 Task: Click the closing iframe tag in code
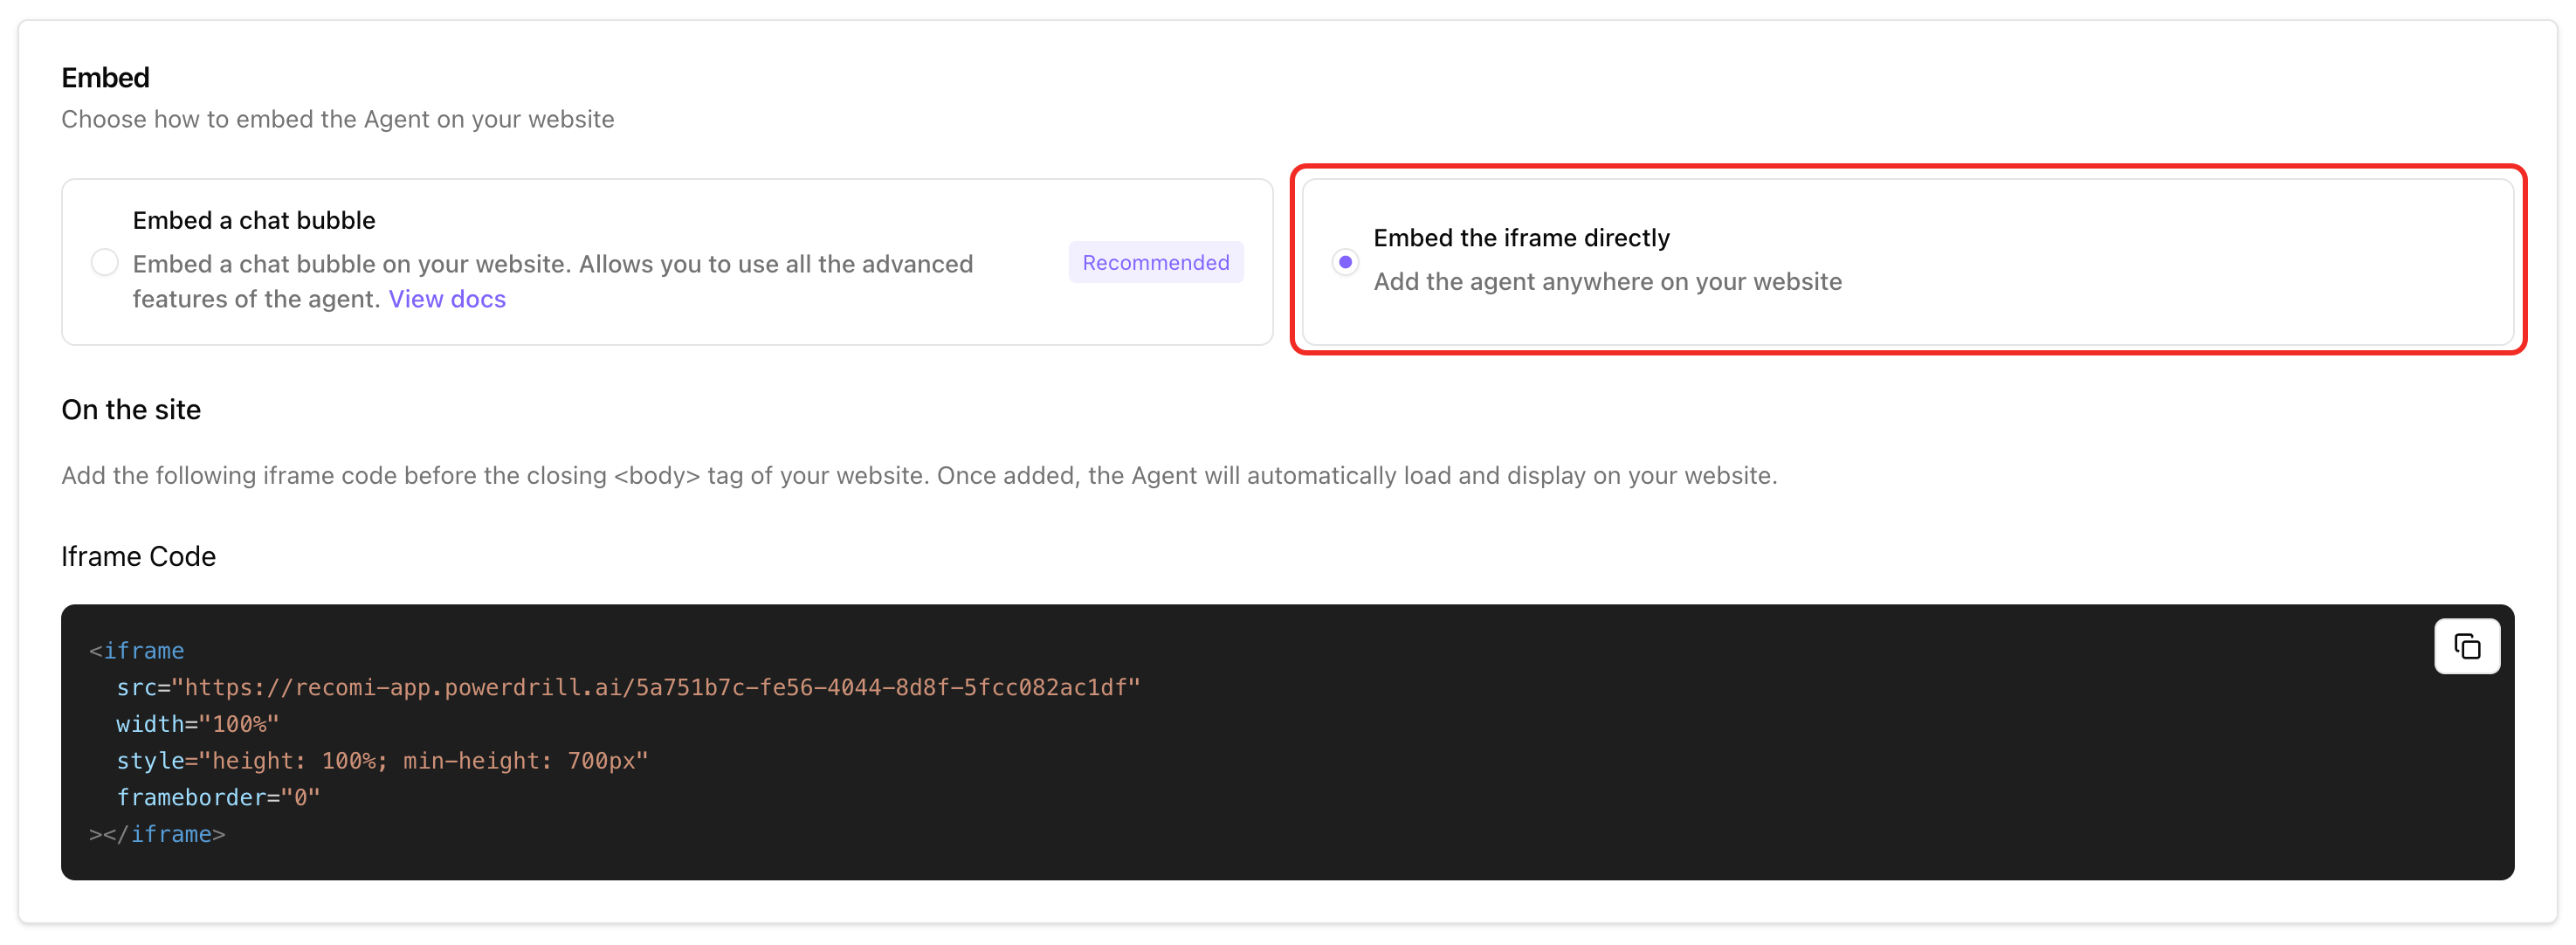[157, 834]
